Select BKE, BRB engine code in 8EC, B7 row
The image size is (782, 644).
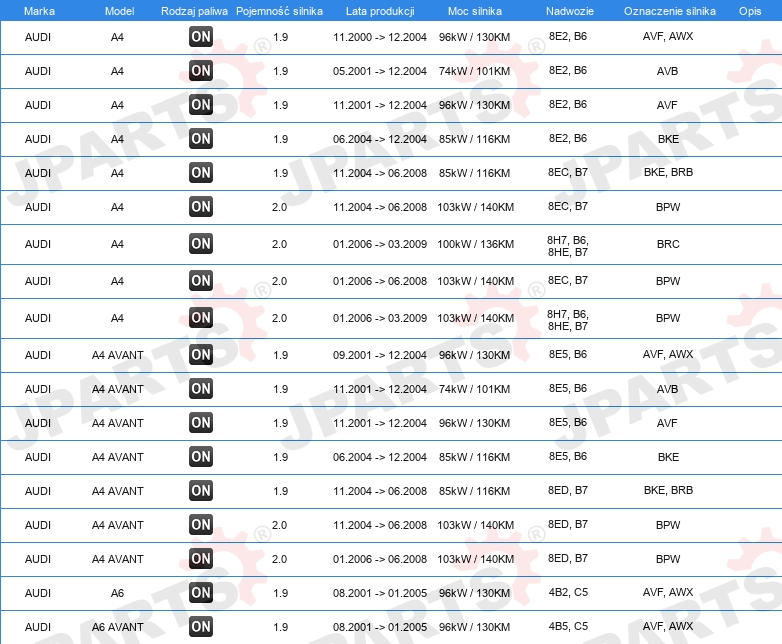pos(668,172)
